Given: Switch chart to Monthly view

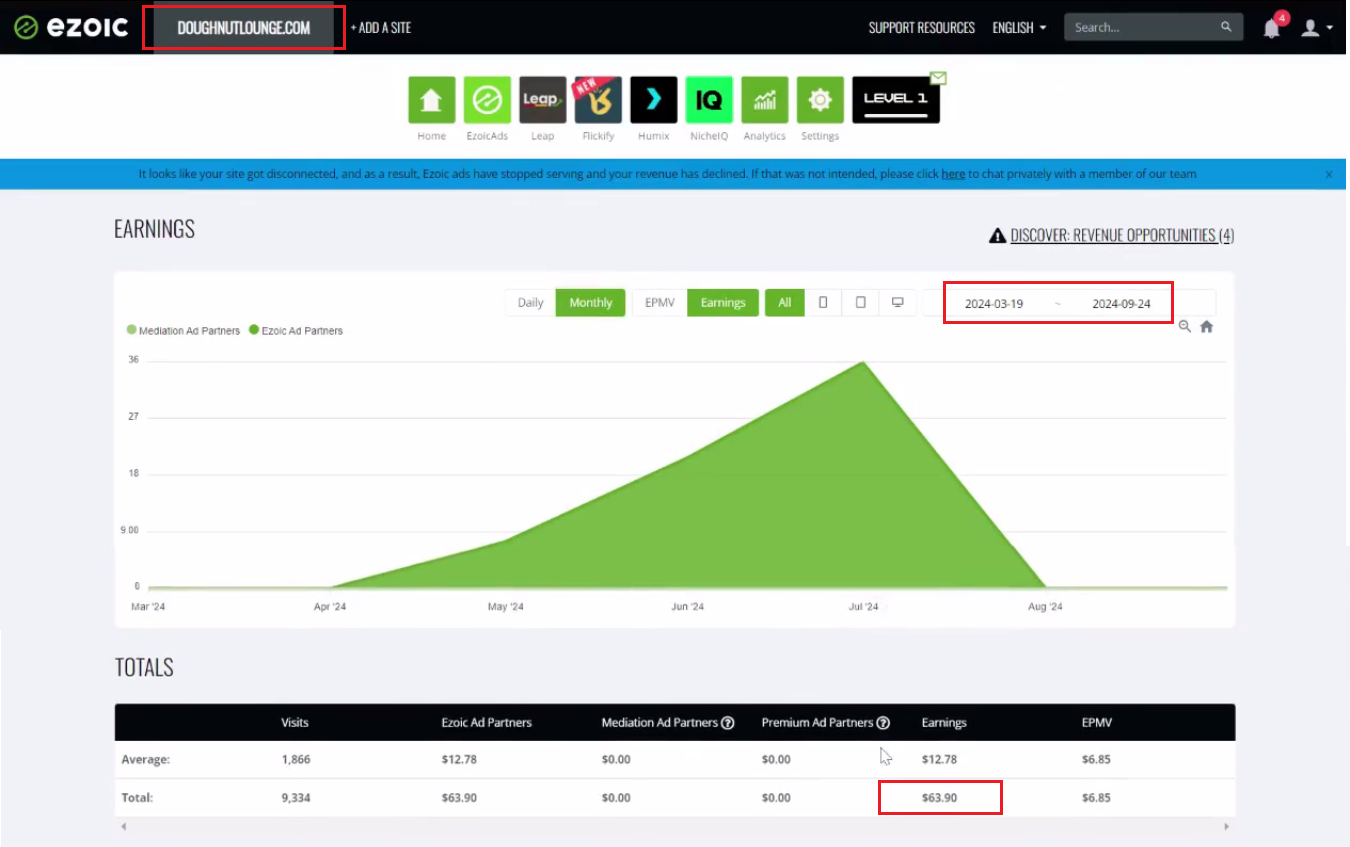Looking at the screenshot, I should (591, 302).
